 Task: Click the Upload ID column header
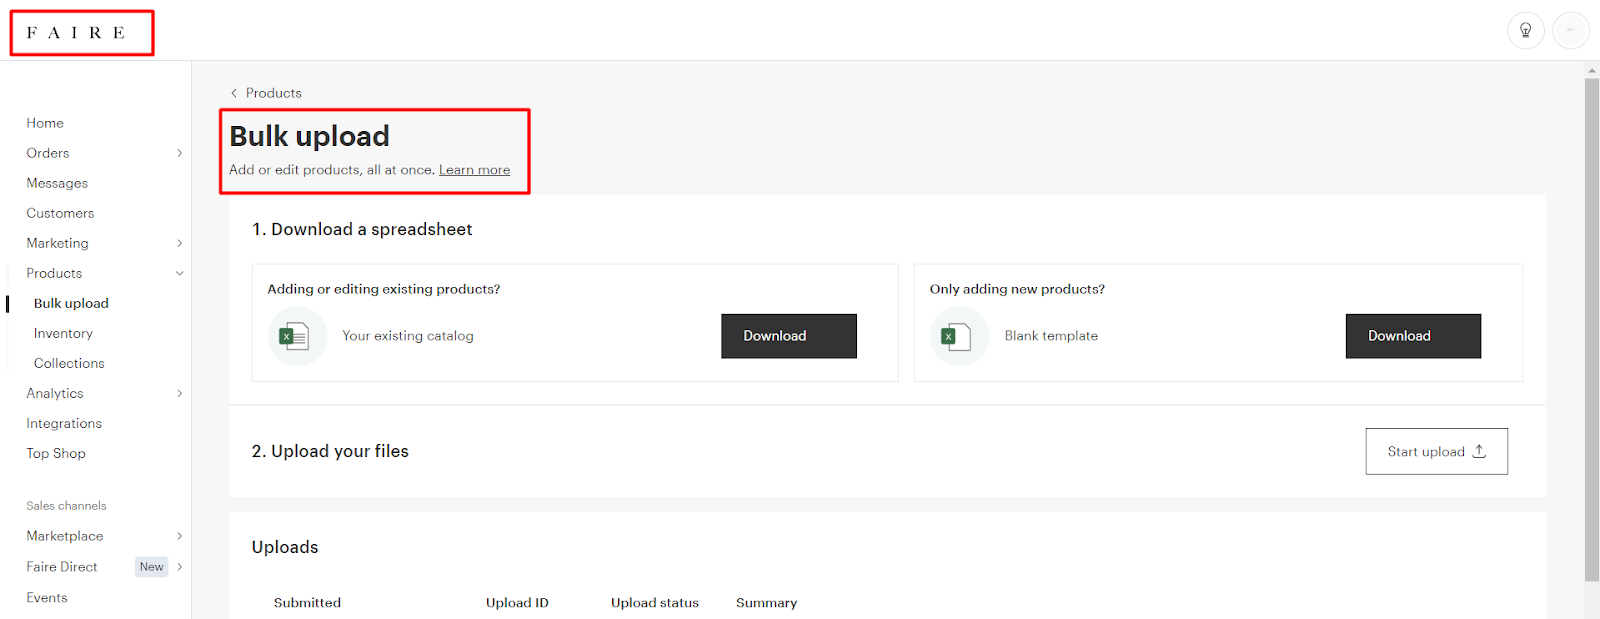[517, 603]
